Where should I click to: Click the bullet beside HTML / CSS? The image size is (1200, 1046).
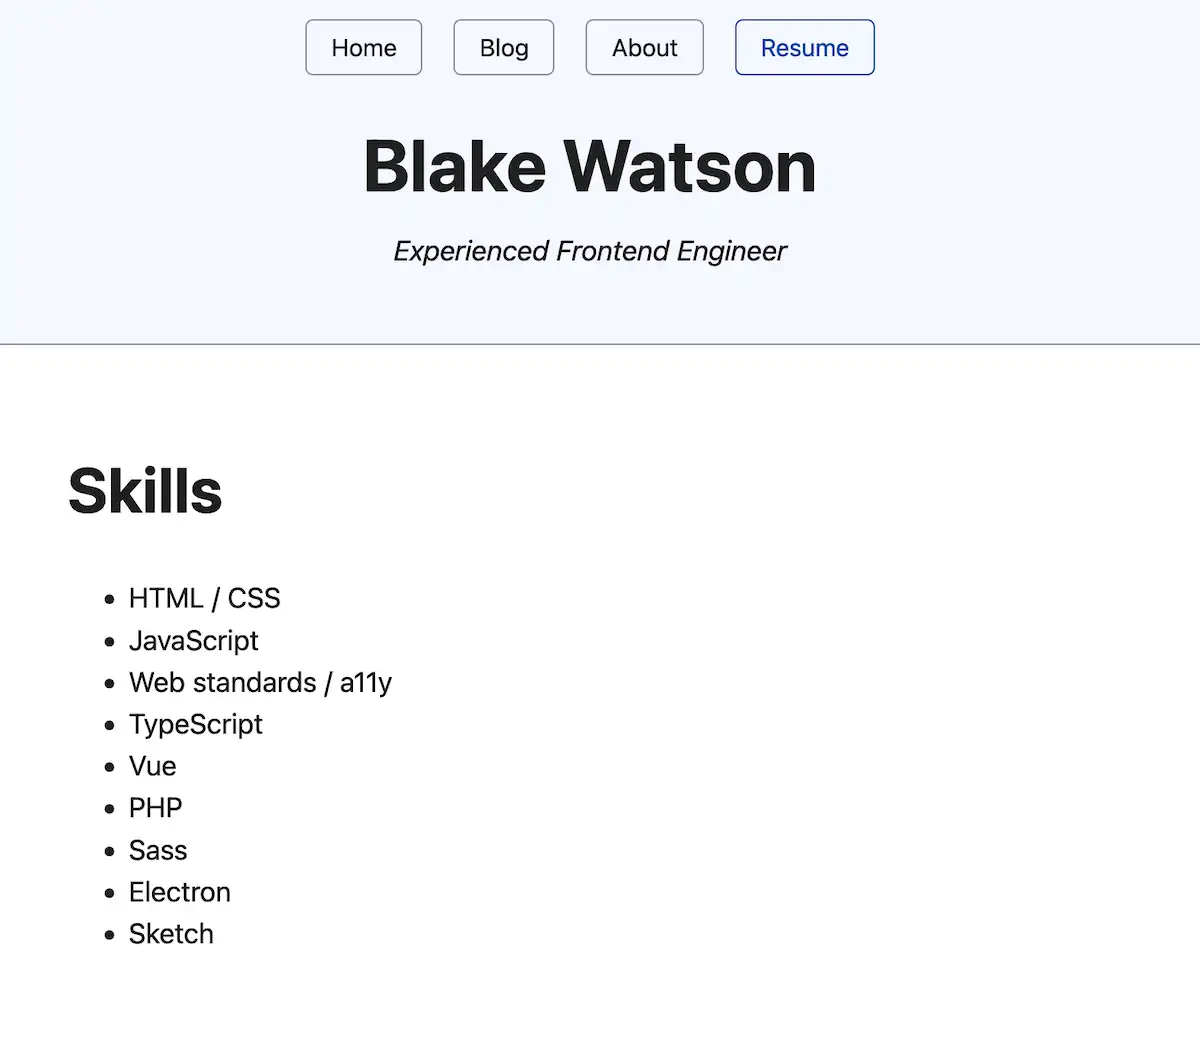click(x=109, y=600)
